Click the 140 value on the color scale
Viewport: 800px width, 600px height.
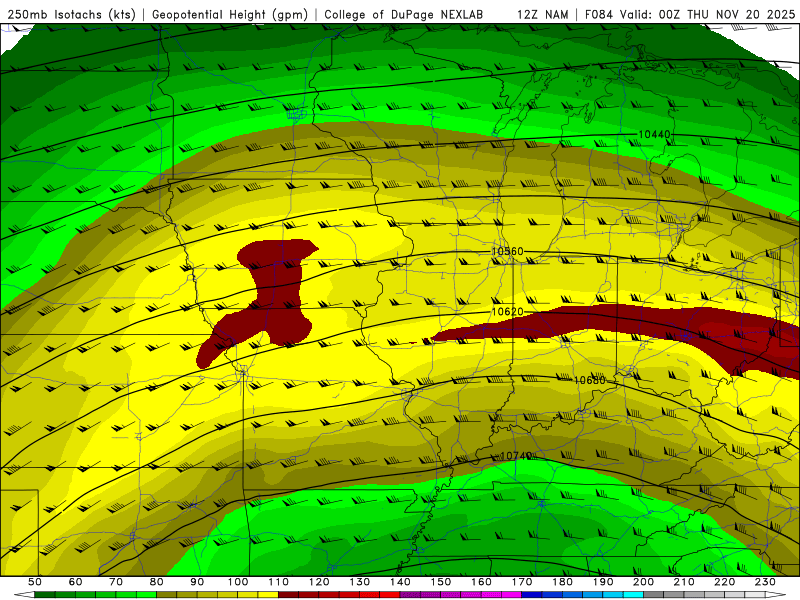click(x=400, y=582)
